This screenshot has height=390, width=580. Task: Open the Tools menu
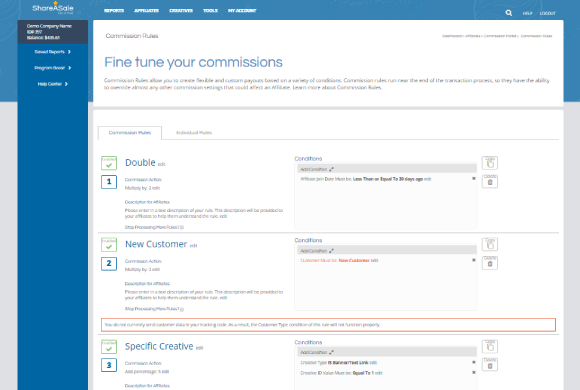point(210,11)
